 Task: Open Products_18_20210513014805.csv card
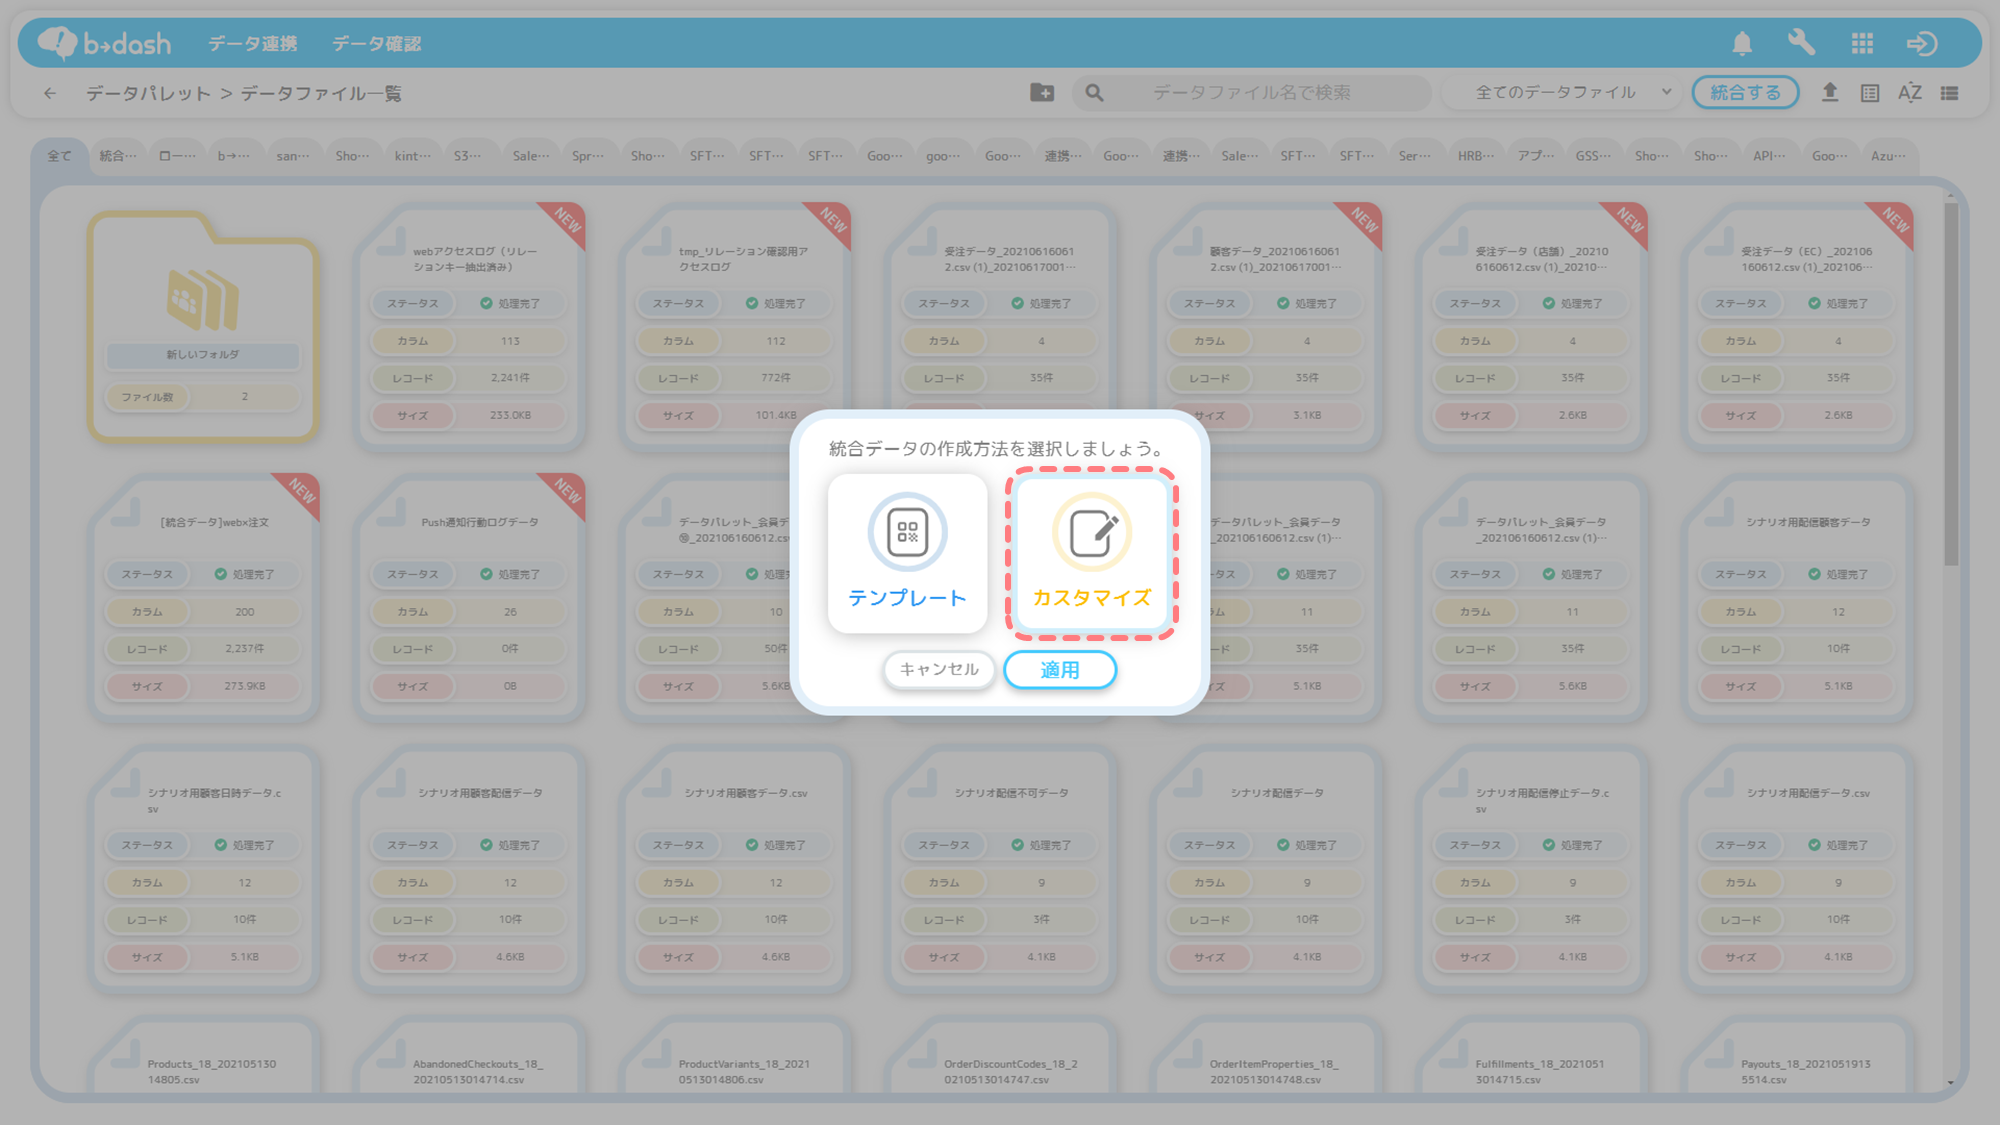[x=203, y=1056]
